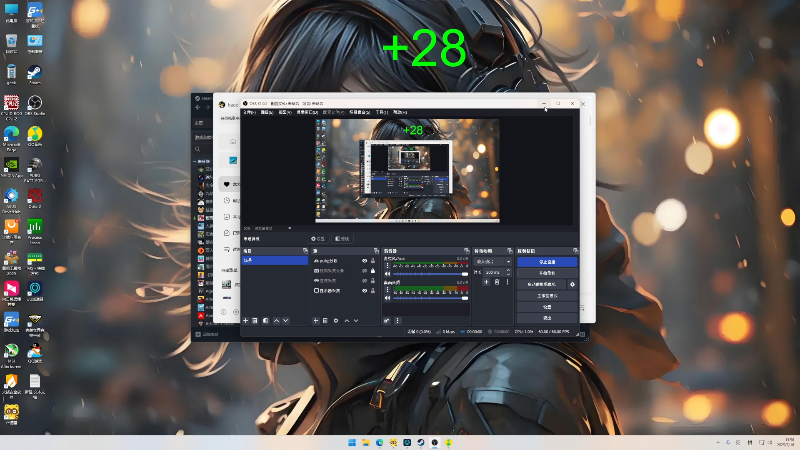
Task: Toggle visibility of display capture source
Action: pos(364,290)
